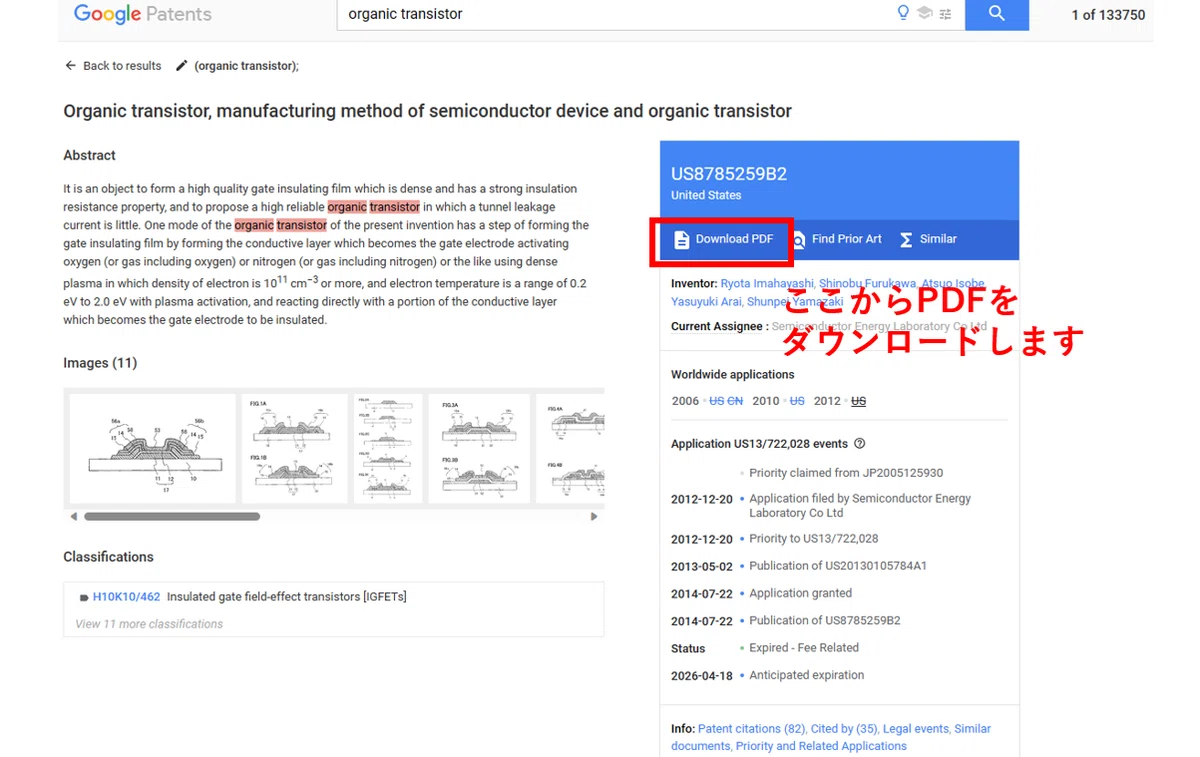Image resolution: width=1200 pixels, height=757 pixels.
Task: Click the '1 of 133750' result counter
Action: tap(1108, 15)
